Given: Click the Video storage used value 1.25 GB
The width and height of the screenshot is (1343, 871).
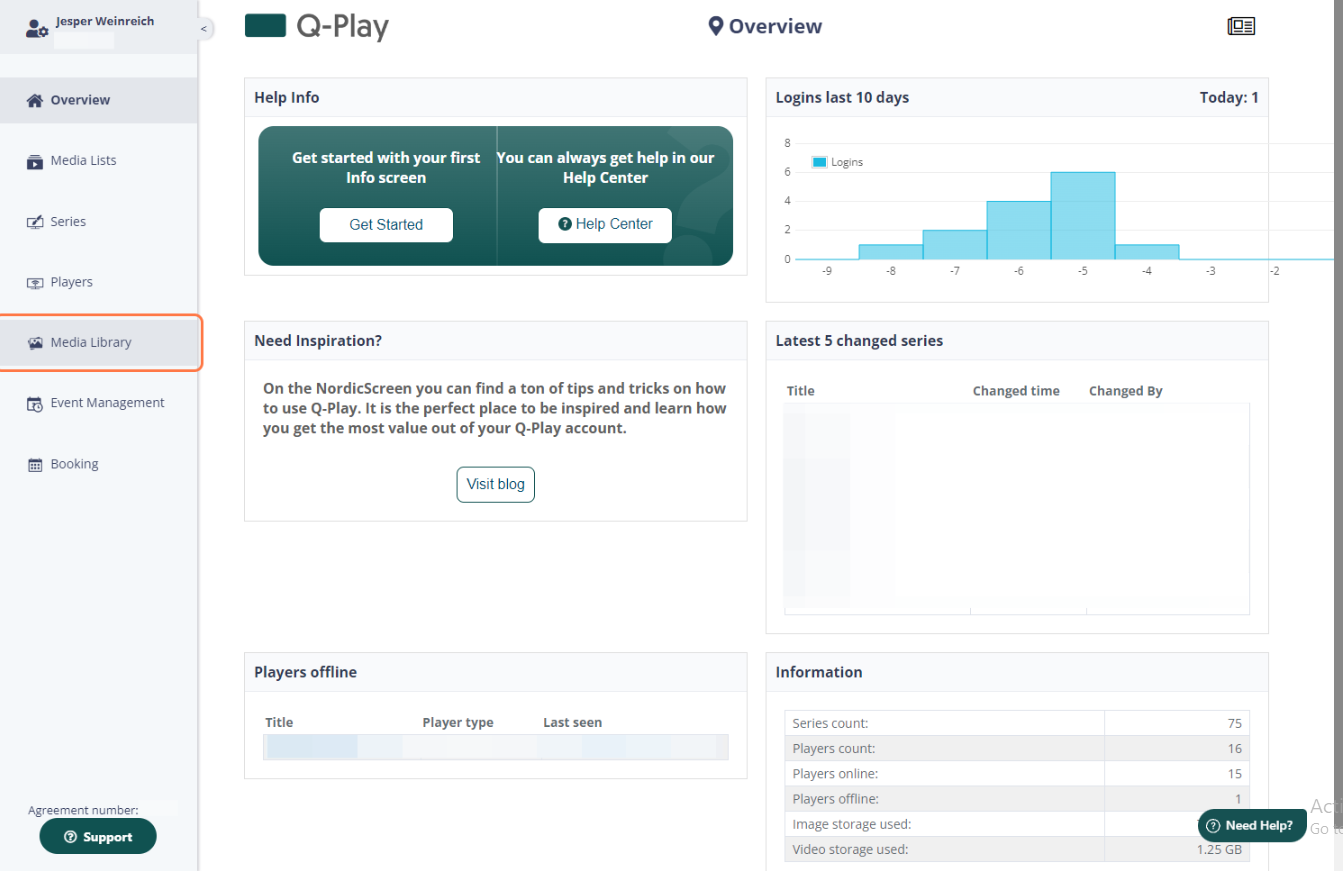Looking at the screenshot, I should (1219, 849).
